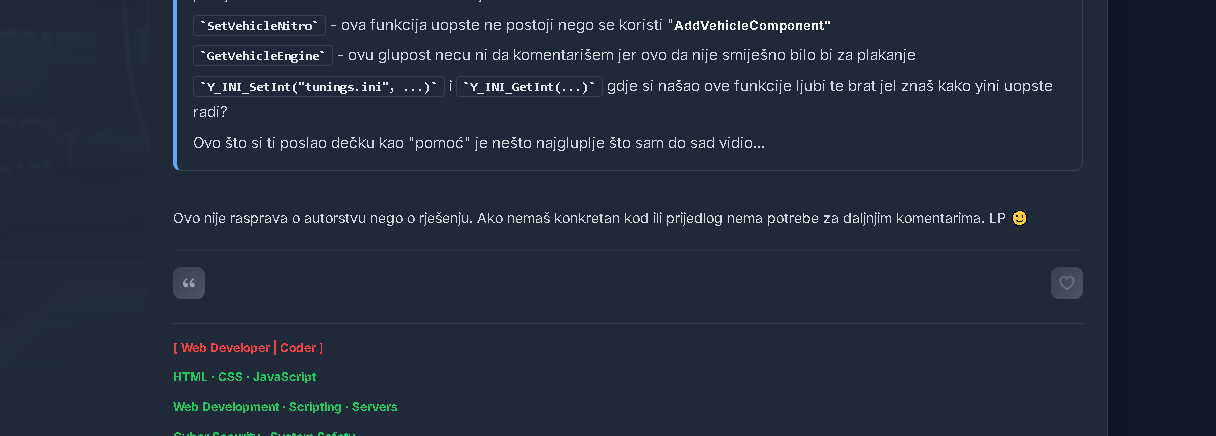Click "Web Developer" in the red signature
This screenshot has width=1216, height=436.
[225, 348]
